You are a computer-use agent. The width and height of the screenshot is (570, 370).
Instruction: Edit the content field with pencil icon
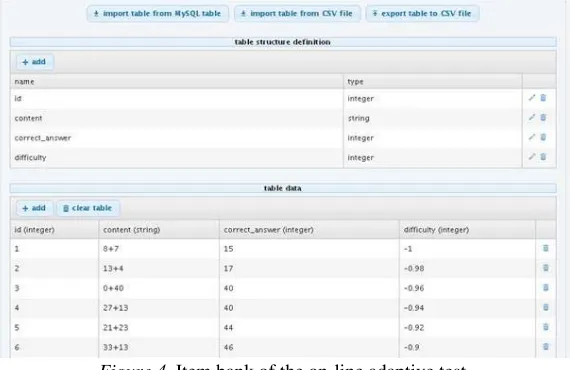(532, 117)
